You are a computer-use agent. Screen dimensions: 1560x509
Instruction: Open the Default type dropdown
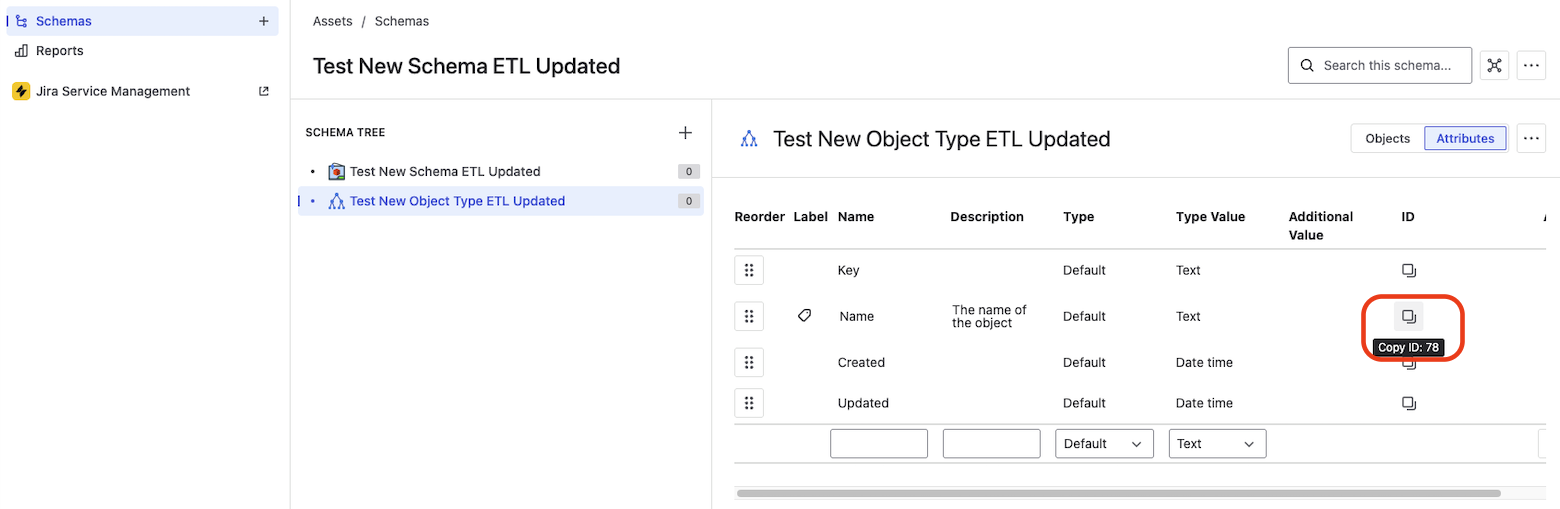tap(1104, 443)
